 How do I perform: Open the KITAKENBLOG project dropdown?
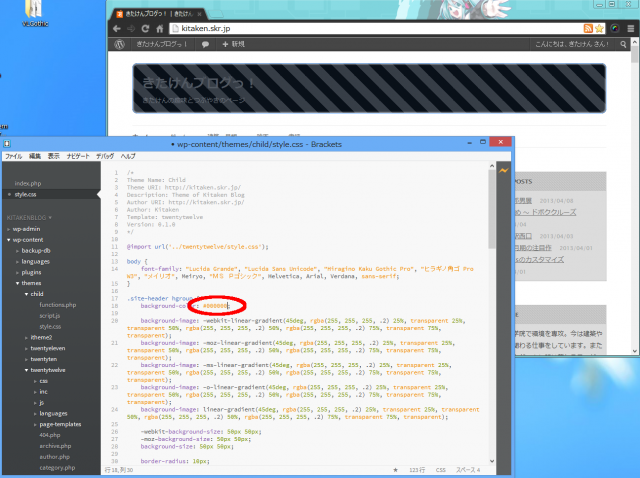(30, 216)
